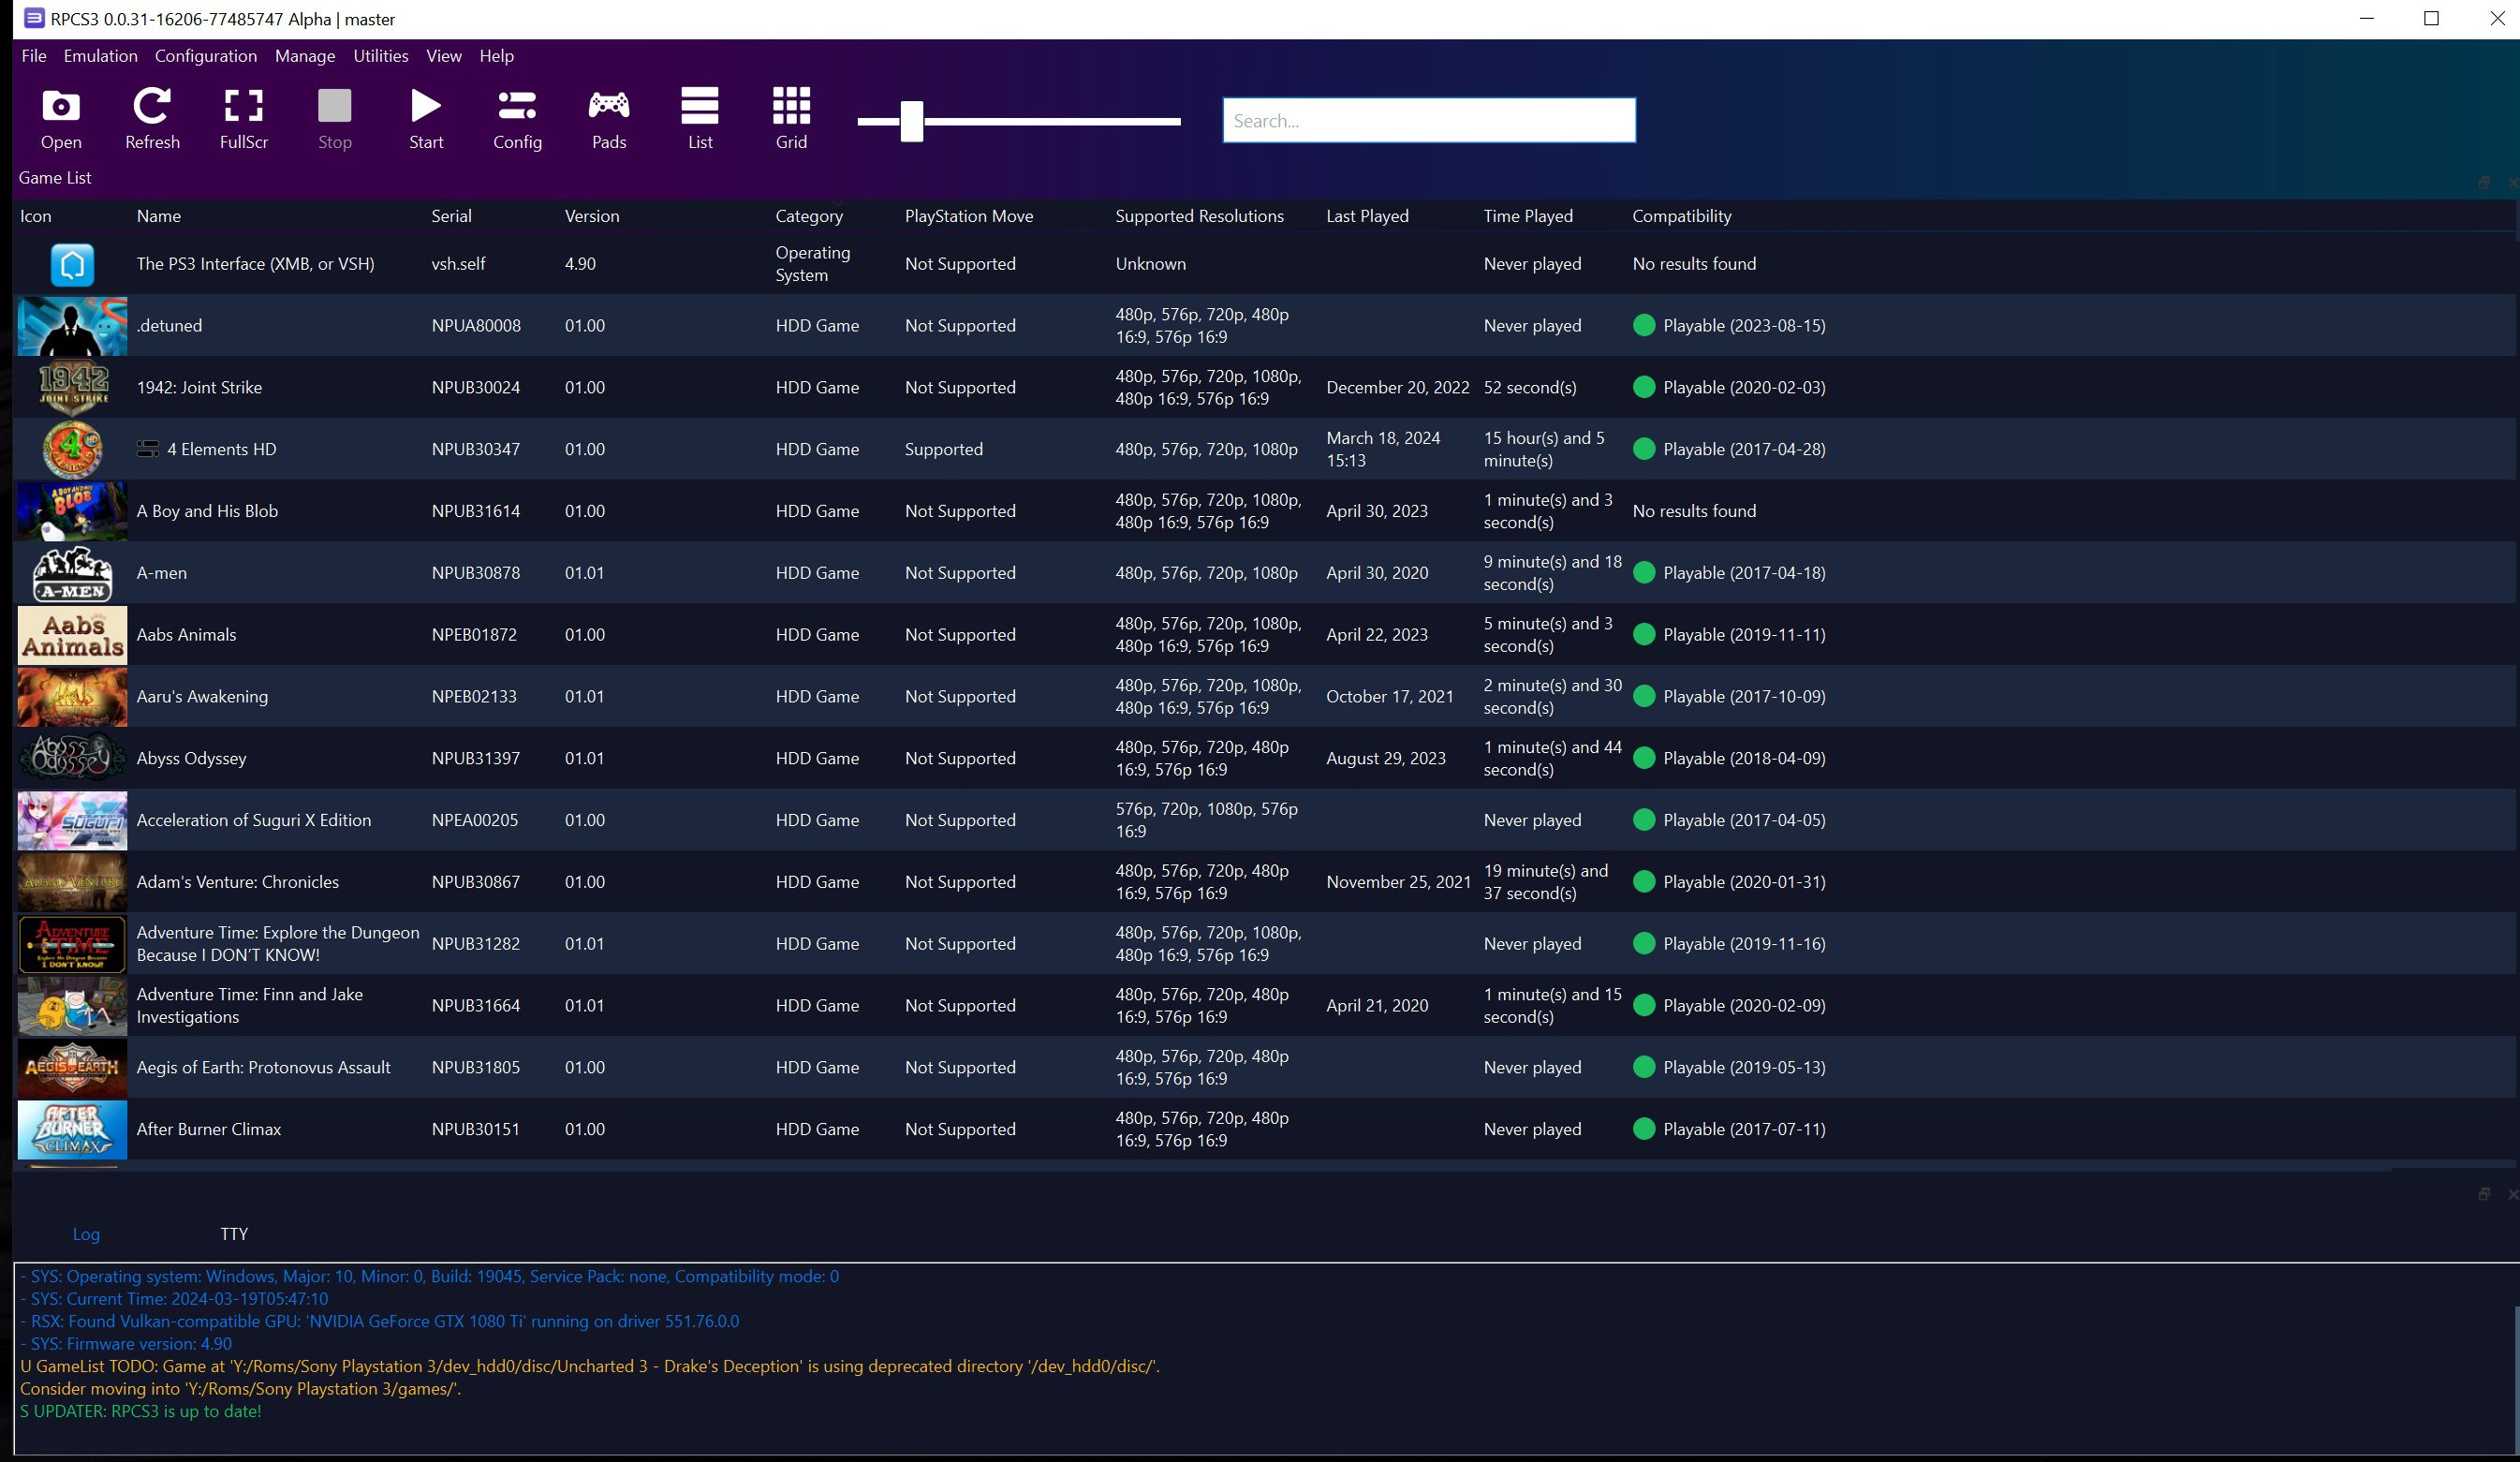This screenshot has height=1462, width=2520.
Task: Open the Manage menu
Action: coord(305,56)
